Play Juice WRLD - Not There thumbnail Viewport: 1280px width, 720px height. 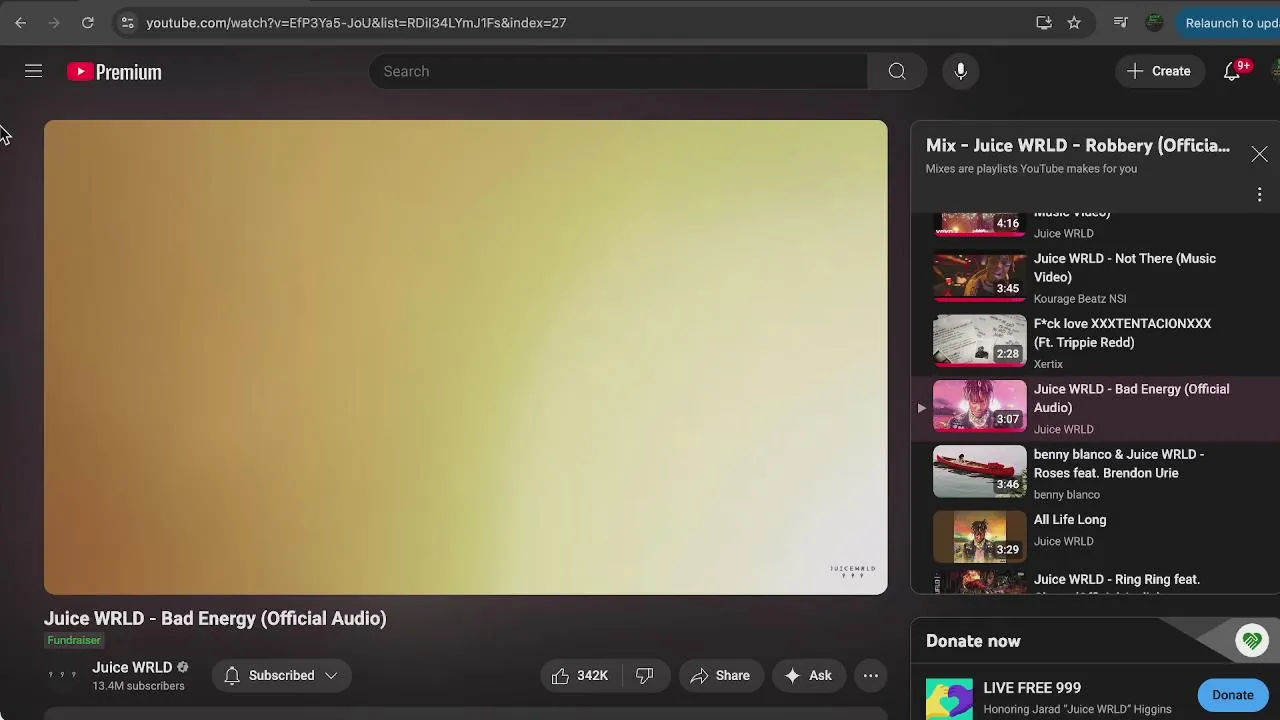tap(979, 275)
